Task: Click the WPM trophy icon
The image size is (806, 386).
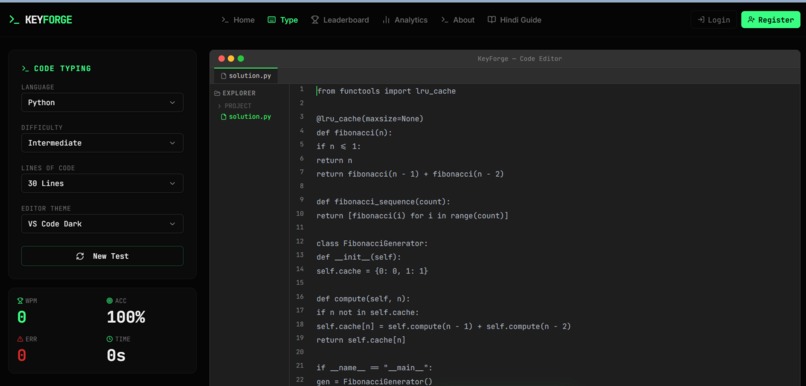Action: coord(20,301)
